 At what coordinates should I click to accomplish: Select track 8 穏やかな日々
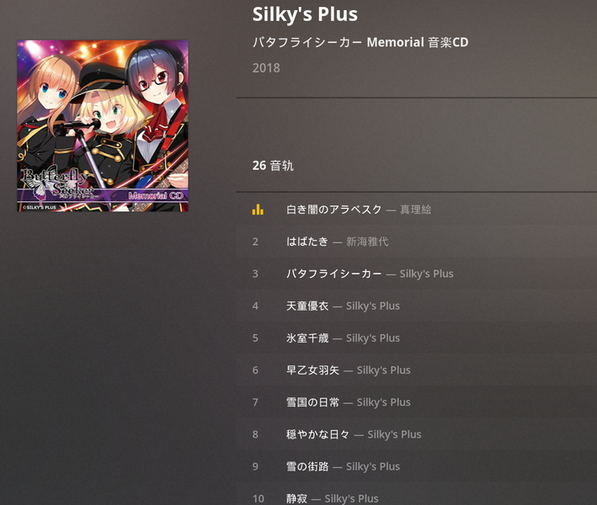tap(417, 435)
